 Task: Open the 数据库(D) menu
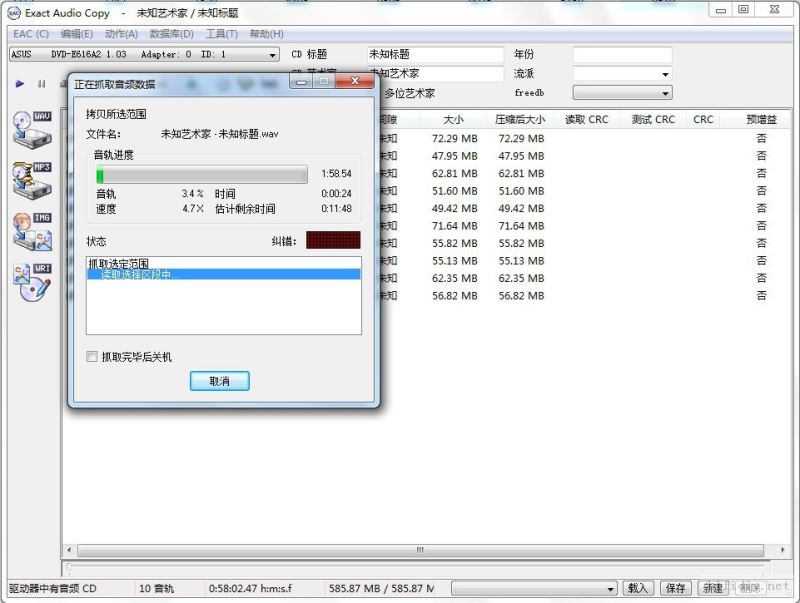[171, 34]
